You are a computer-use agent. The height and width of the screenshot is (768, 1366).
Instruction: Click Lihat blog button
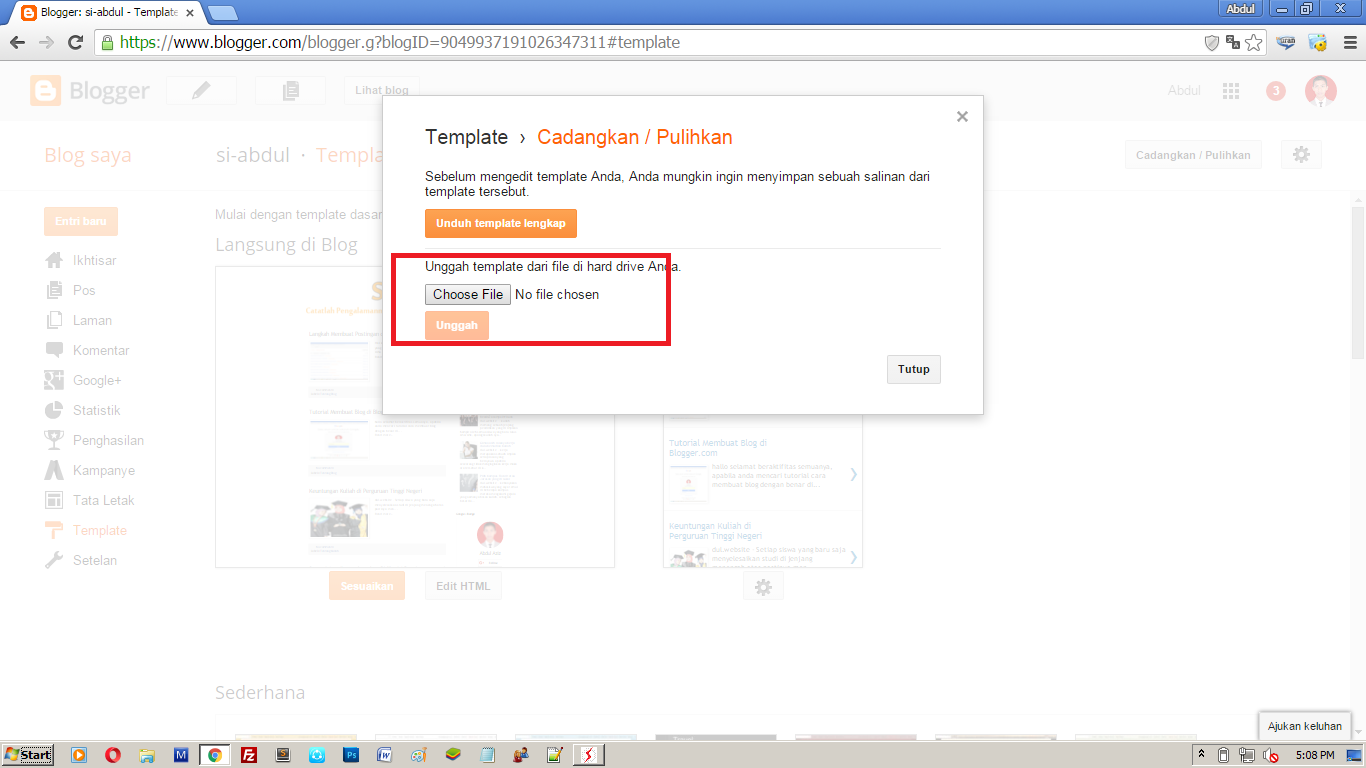[382, 90]
